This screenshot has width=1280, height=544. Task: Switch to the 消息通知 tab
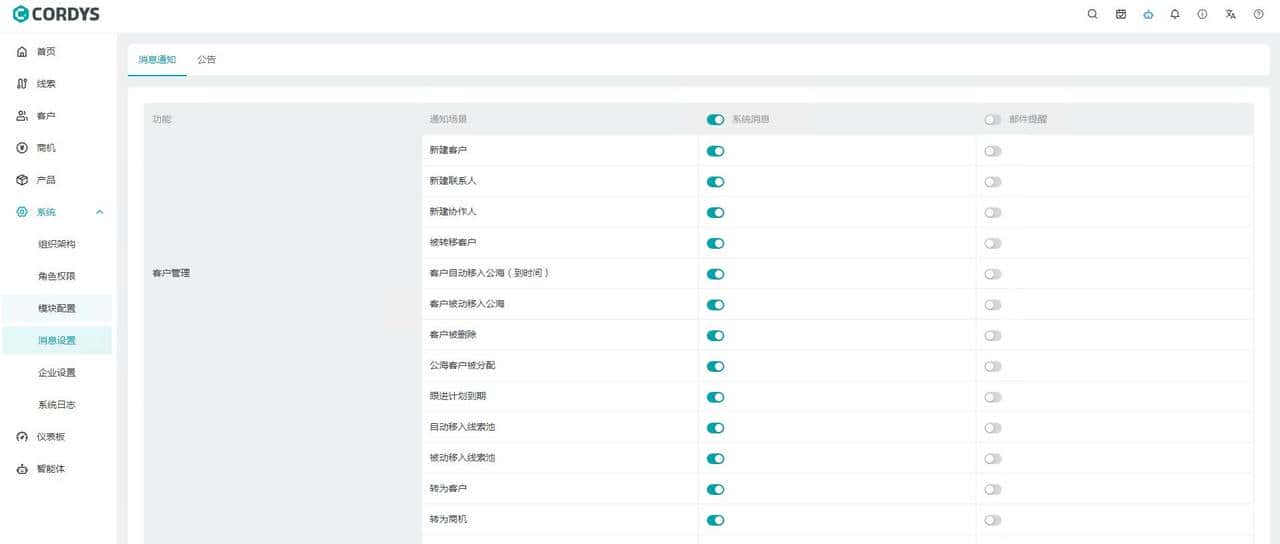pyautogui.click(x=157, y=59)
